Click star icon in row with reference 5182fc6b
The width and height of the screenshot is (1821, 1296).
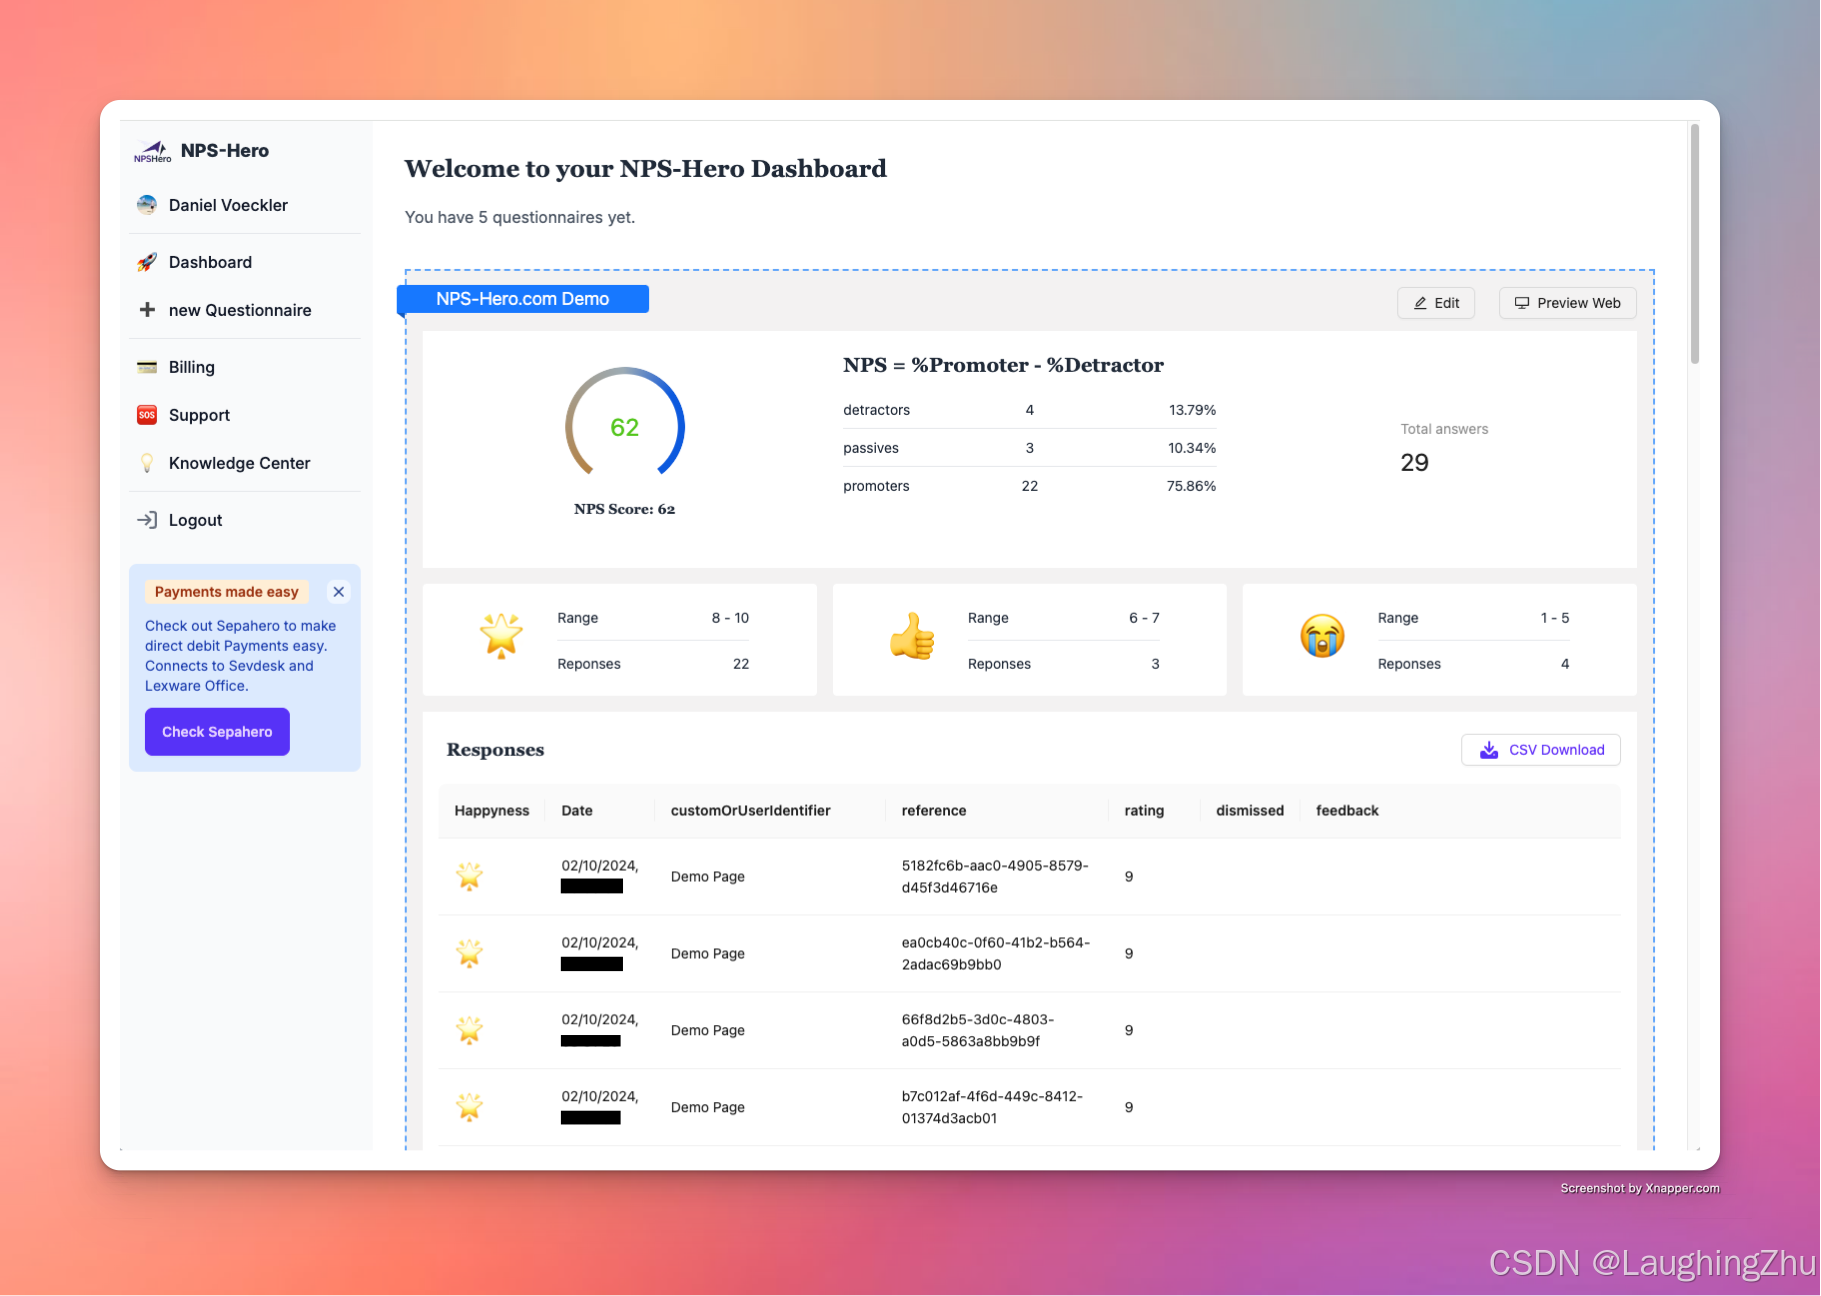[x=469, y=877]
